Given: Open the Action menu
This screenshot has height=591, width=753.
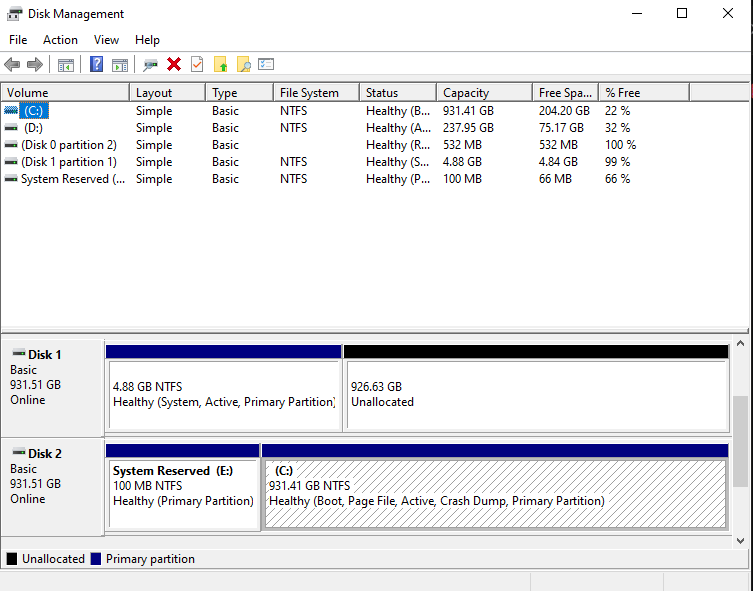Looking at the screenshot, I should (x=60, y=40).
